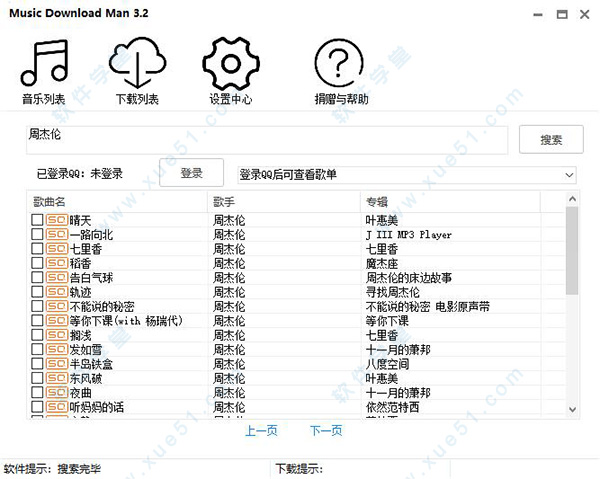Click the song title 七里香
This screenshot has width=600, height=479.
pyautogui.click(x=86, y=249)
